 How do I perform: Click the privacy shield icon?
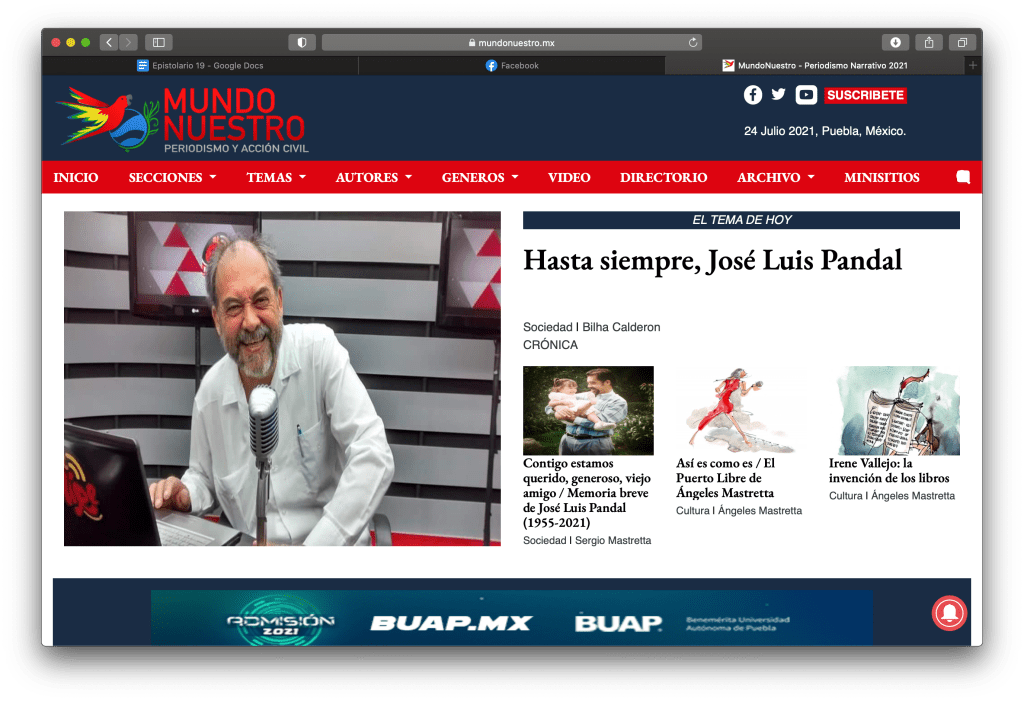301,42
